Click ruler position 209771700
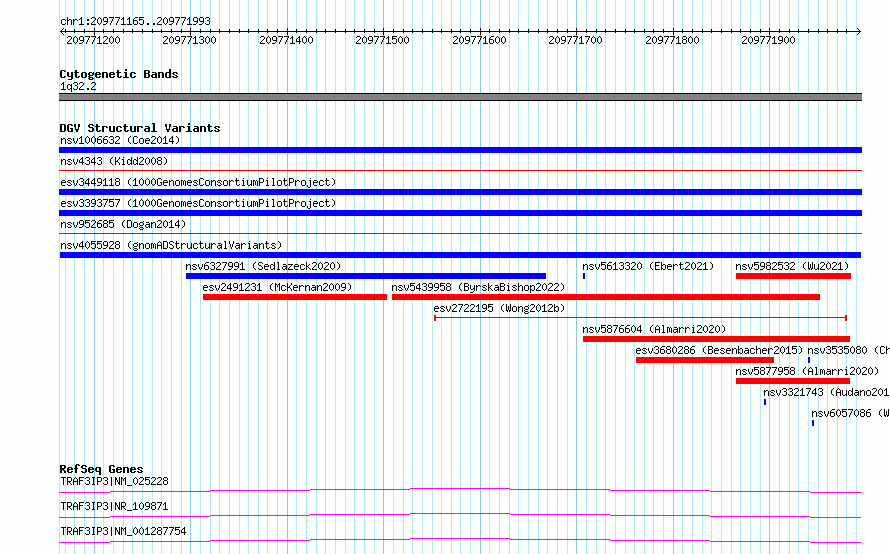 pyautogui.click(x=576, y=40)
